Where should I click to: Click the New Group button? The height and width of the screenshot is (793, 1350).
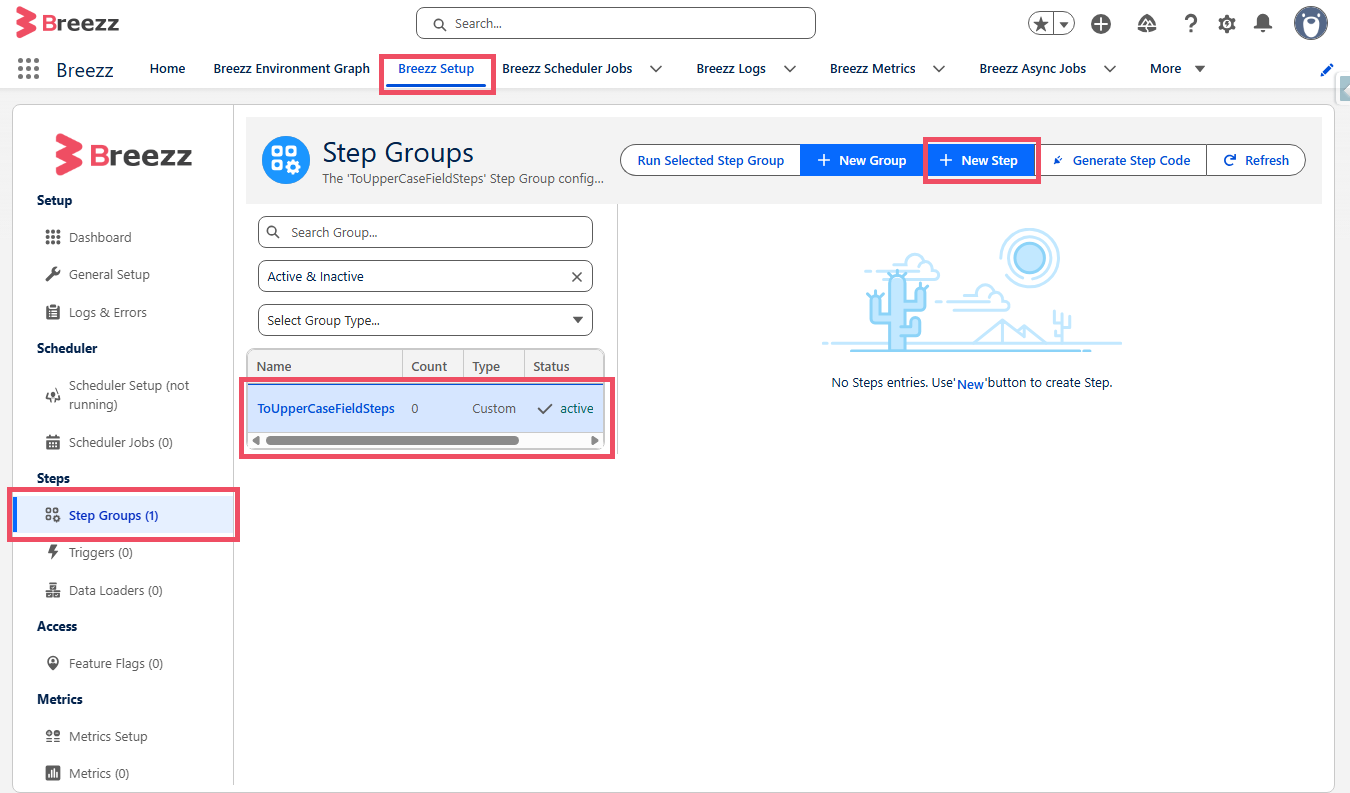[x=862, y=160]
